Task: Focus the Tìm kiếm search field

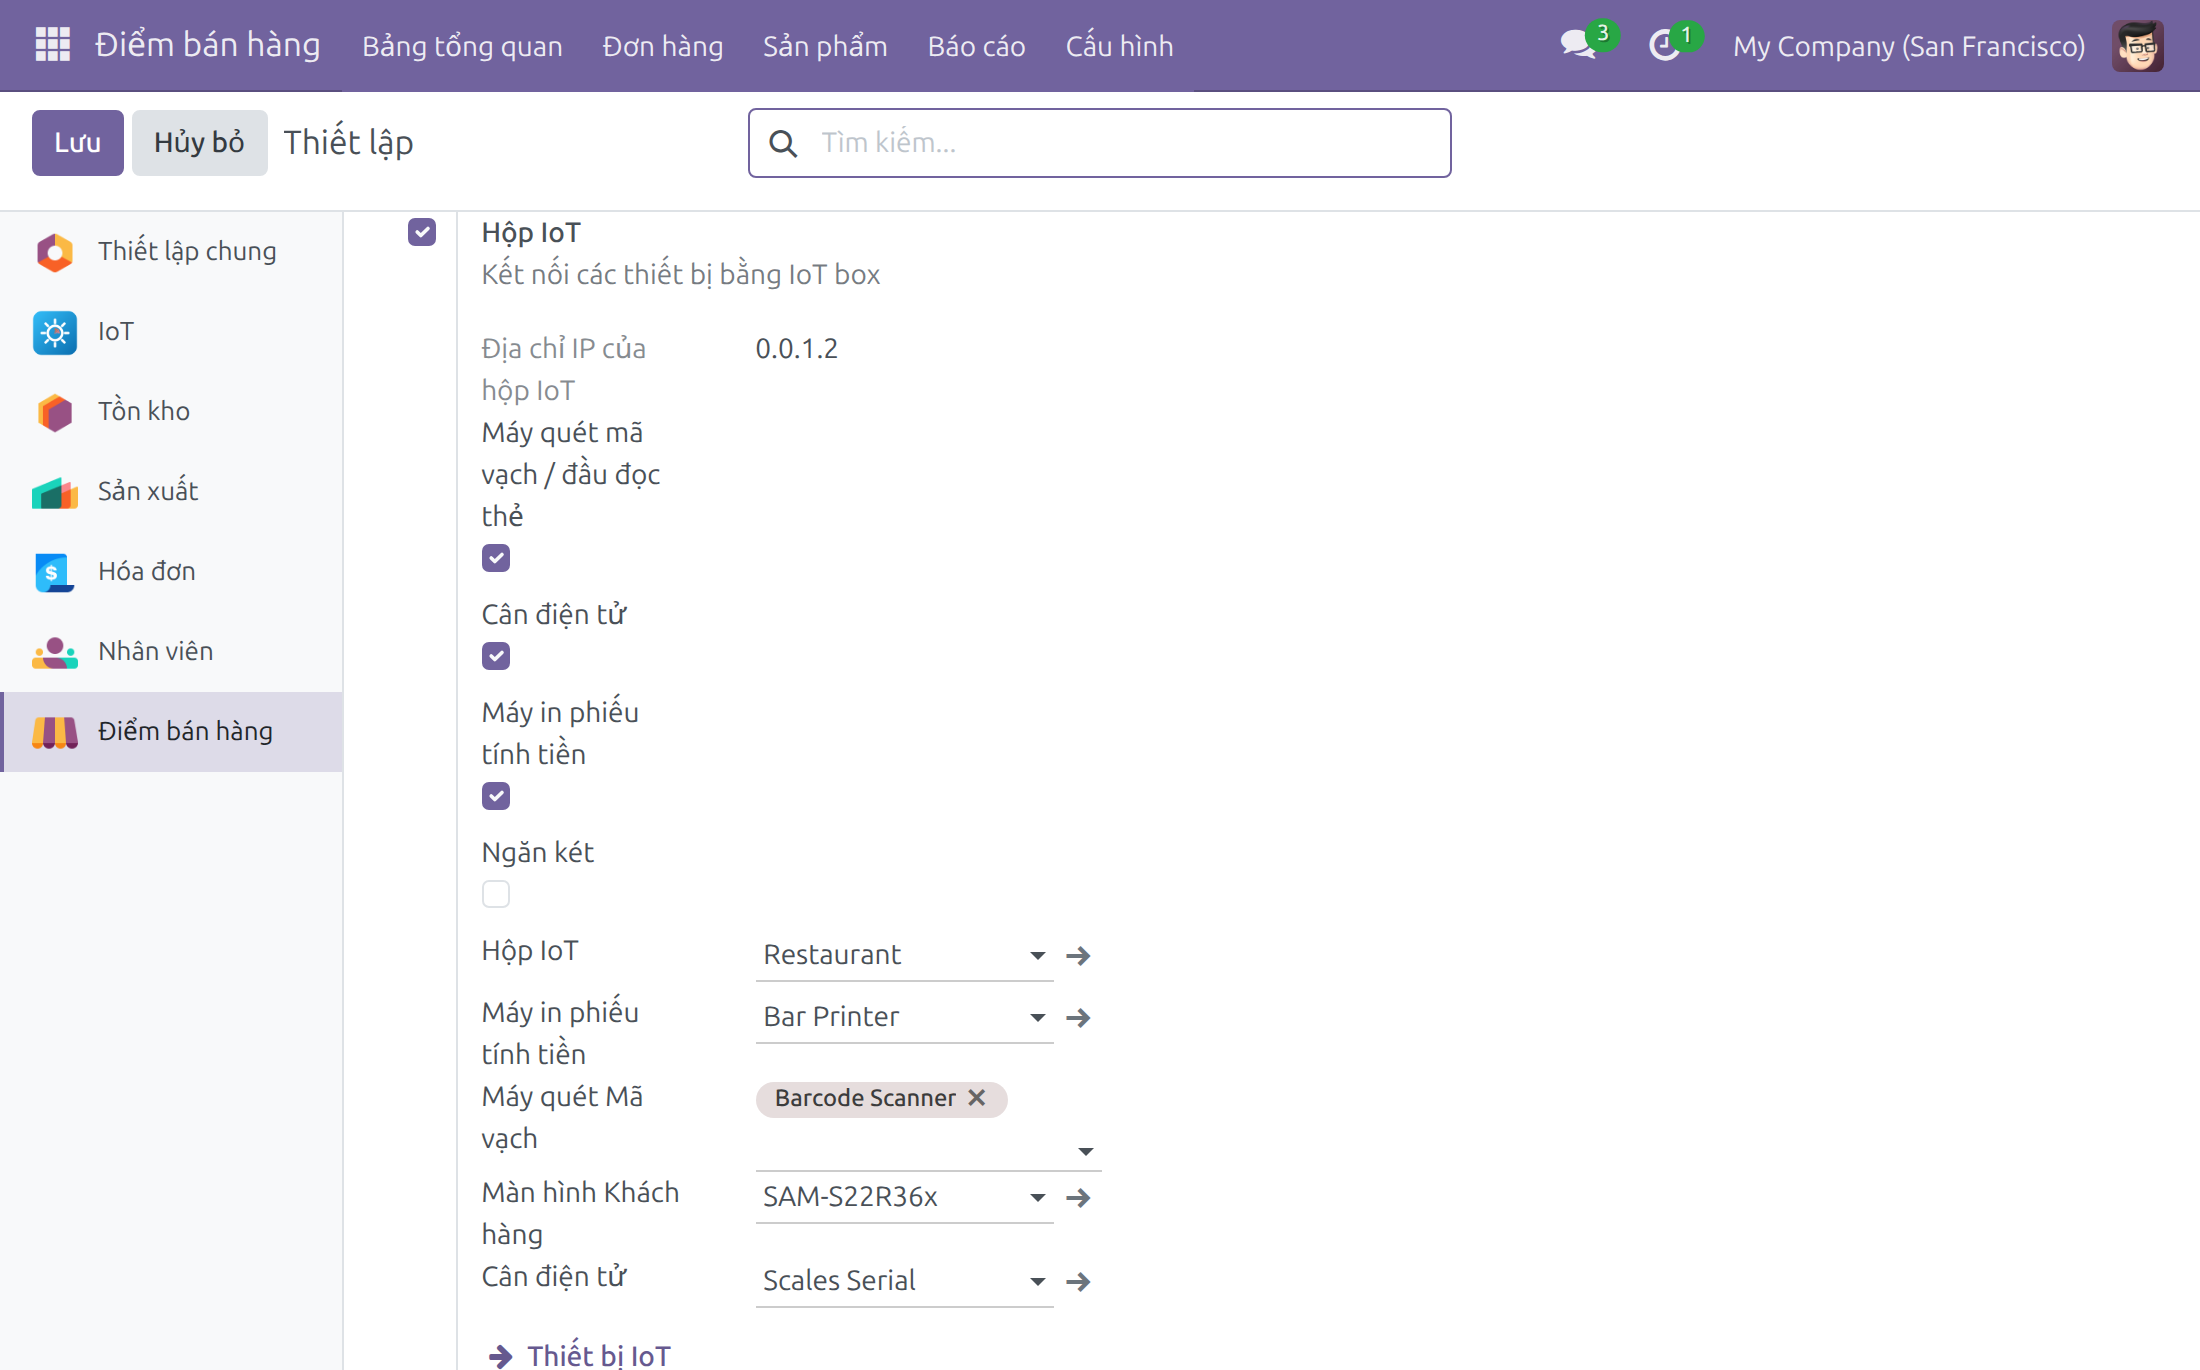Action: pyautogui.click(x=1100, y=143)
